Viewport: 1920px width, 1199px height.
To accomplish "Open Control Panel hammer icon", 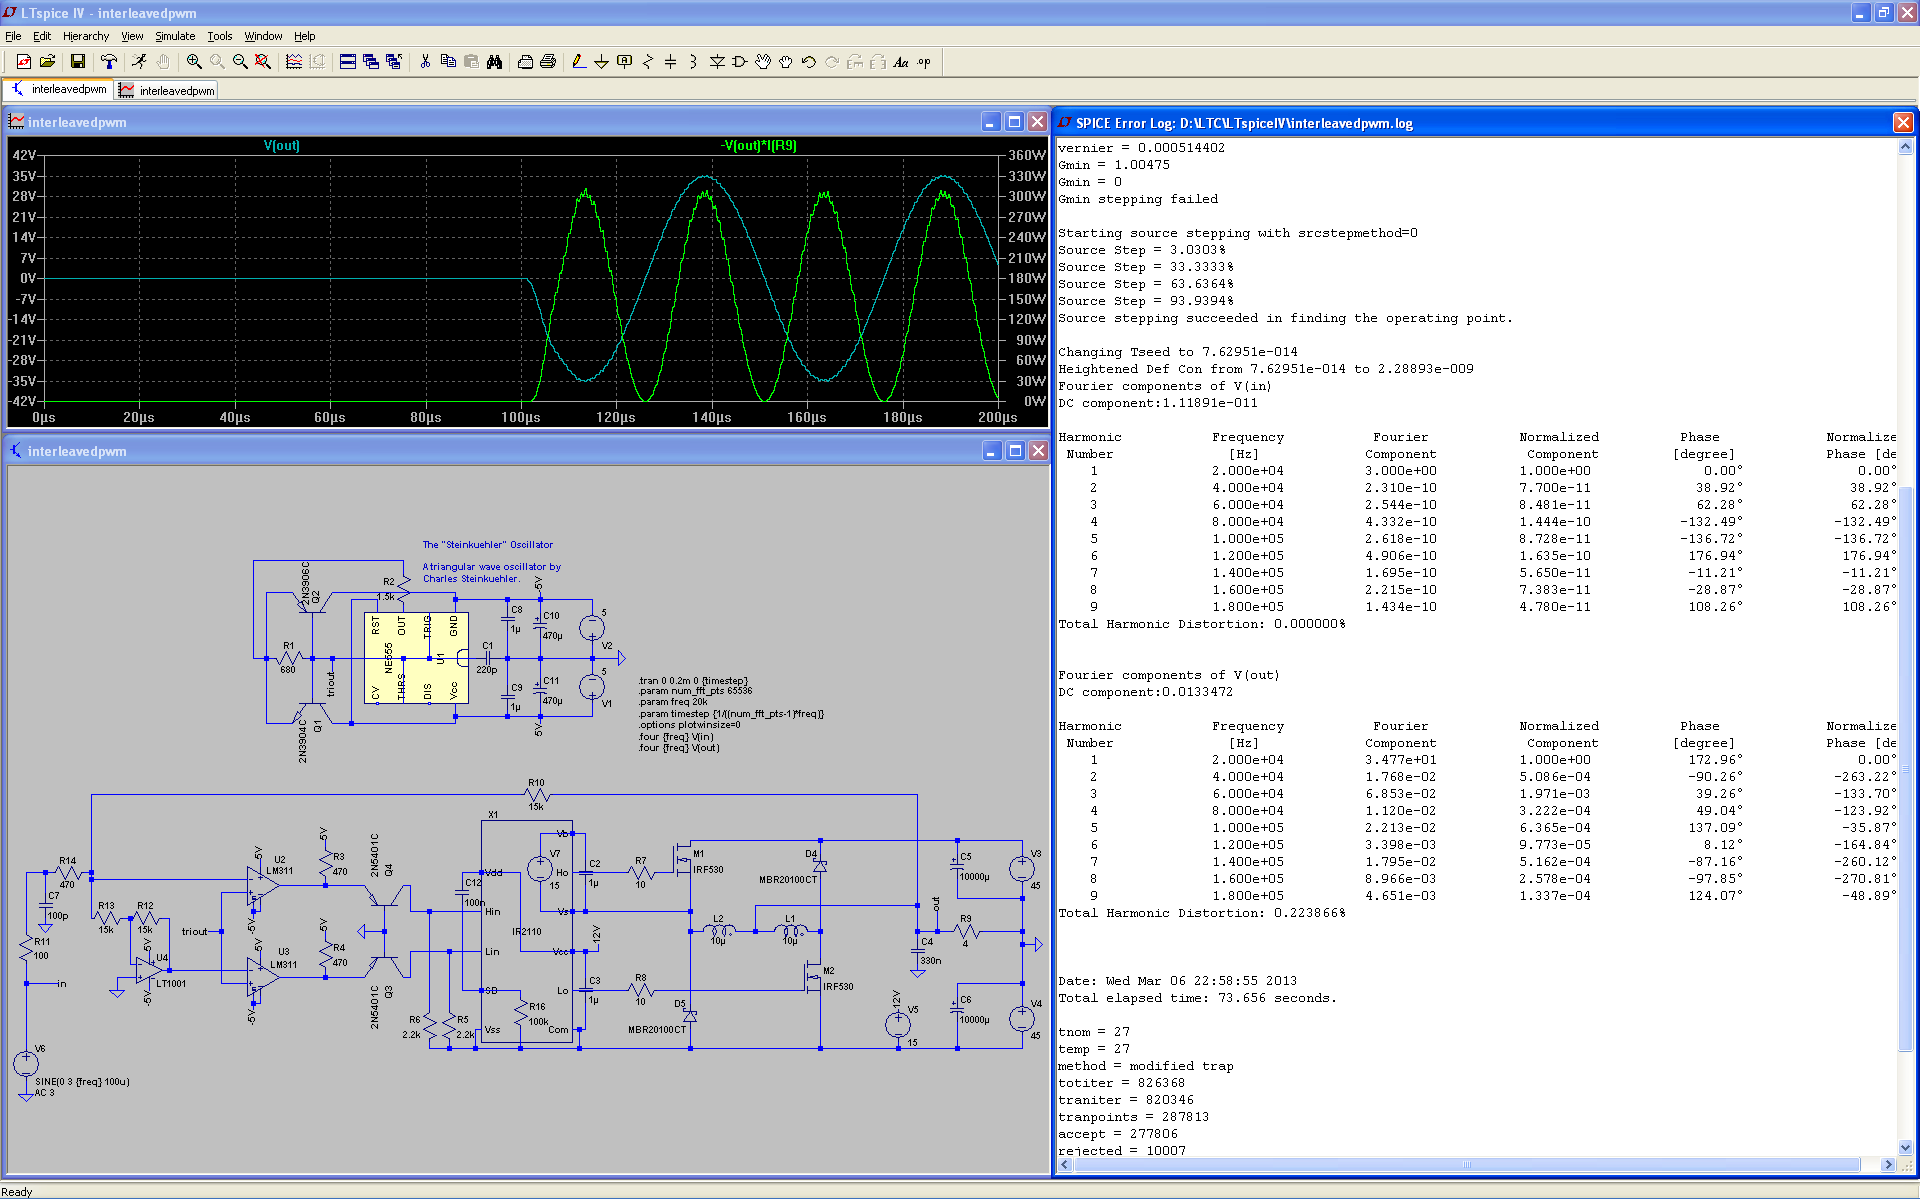I will [109, 62].
